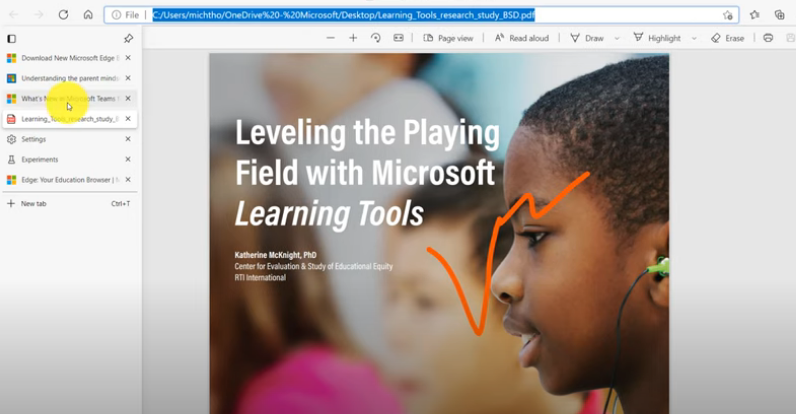Print the PDF document
Viewport: 796px width, 414px height.
click(768, 38)
